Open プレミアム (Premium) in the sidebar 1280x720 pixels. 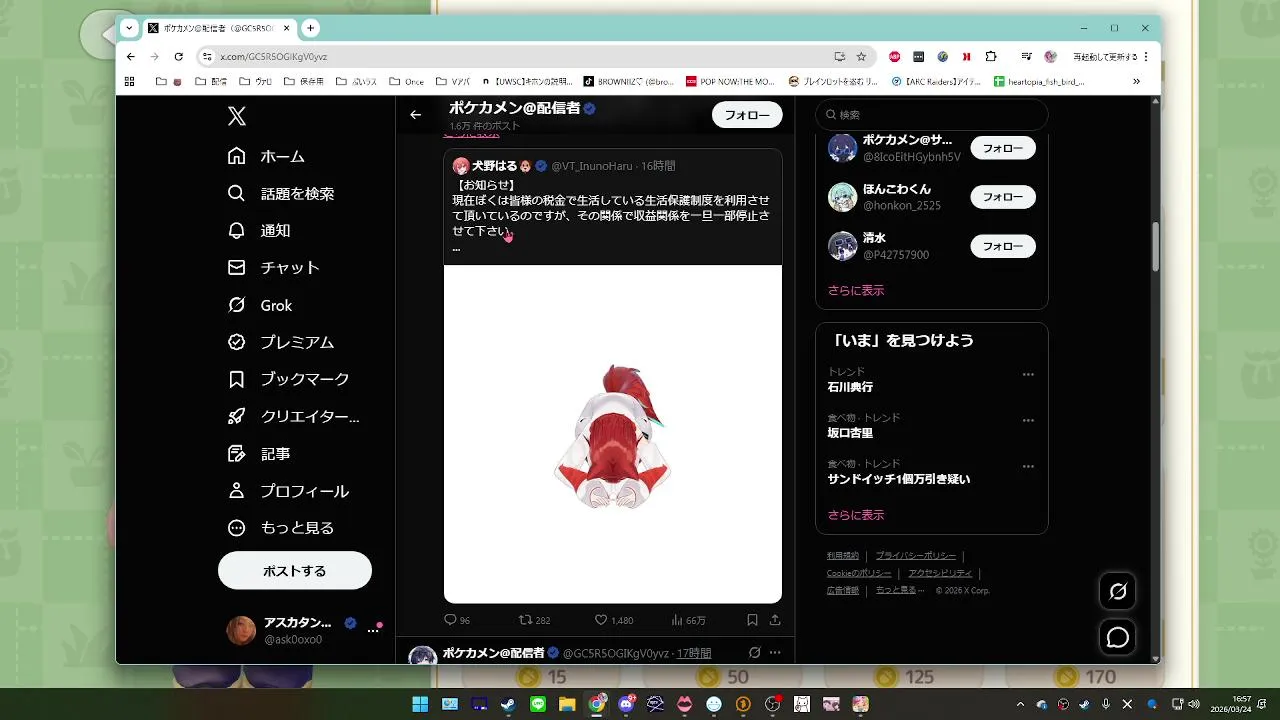pos(281,342)
